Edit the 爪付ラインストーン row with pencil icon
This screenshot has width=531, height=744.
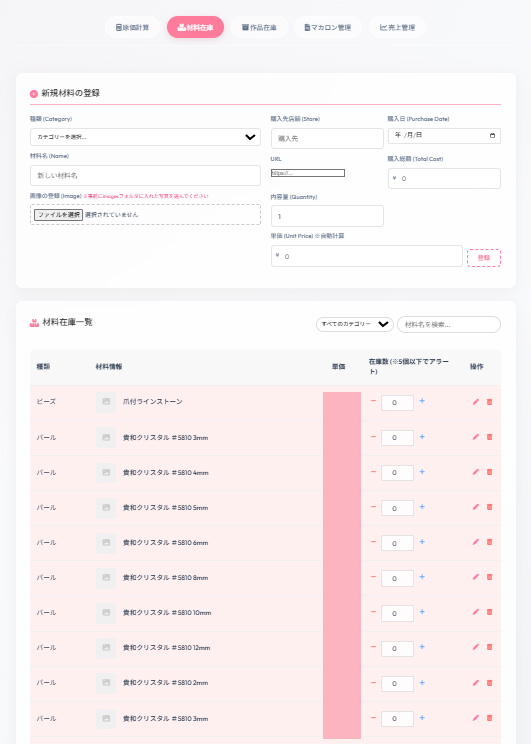(475, 402)
